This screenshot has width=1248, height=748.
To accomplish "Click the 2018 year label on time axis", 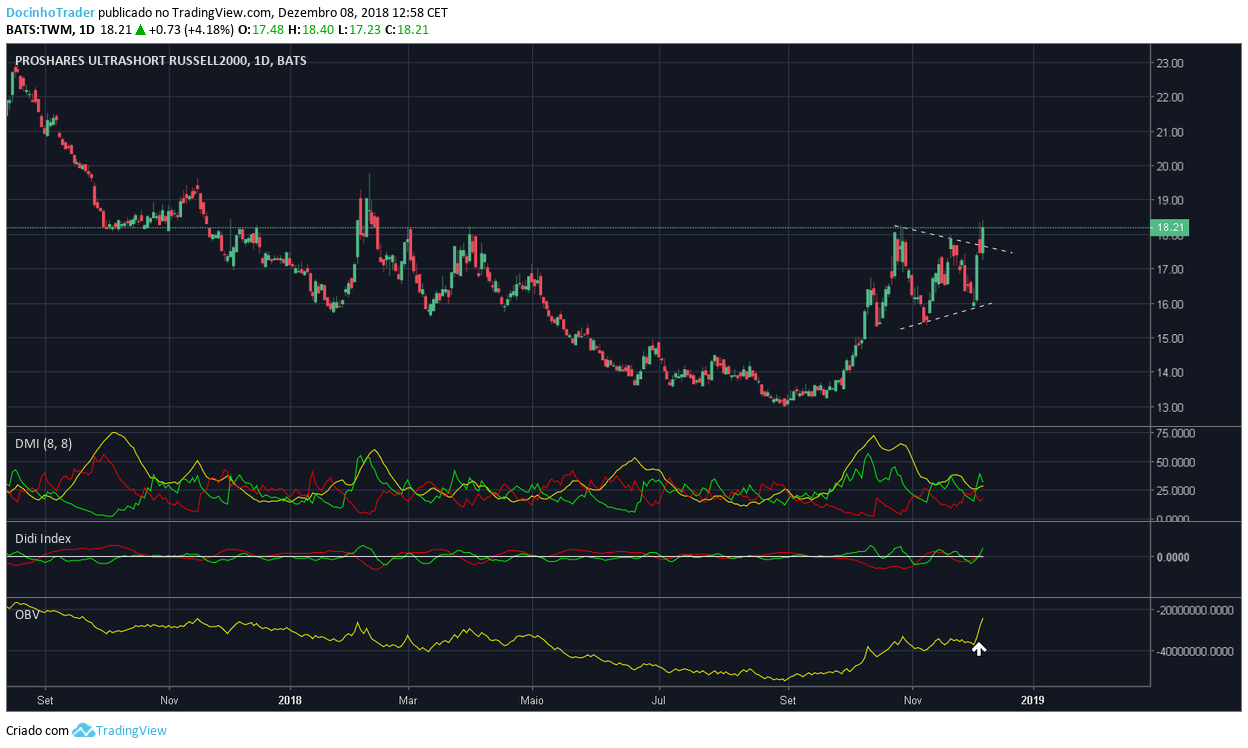I will coord(290,701).
